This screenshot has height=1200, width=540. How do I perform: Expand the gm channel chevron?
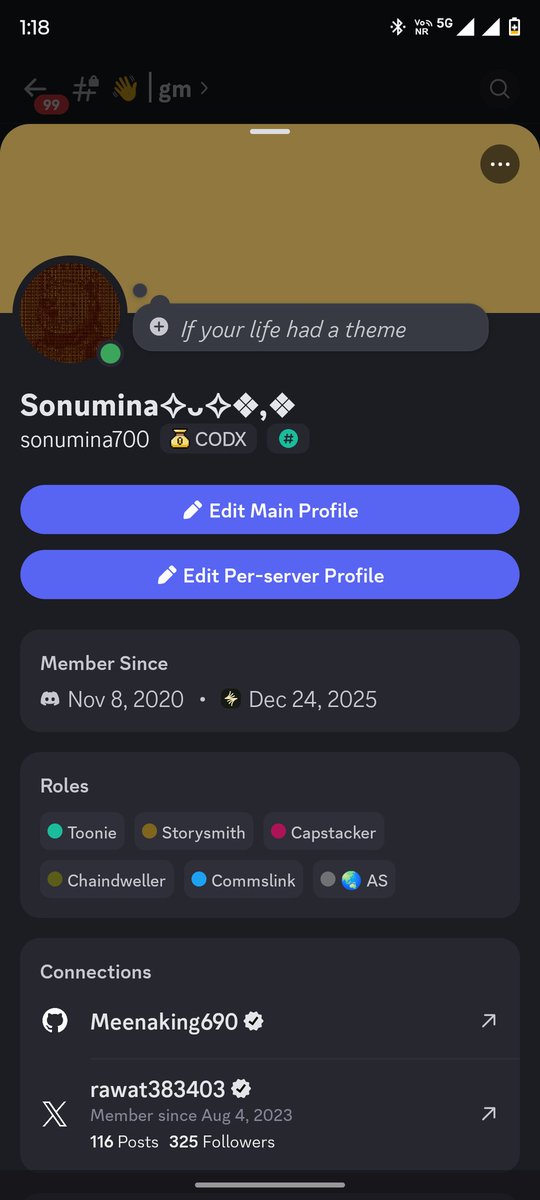205,89
